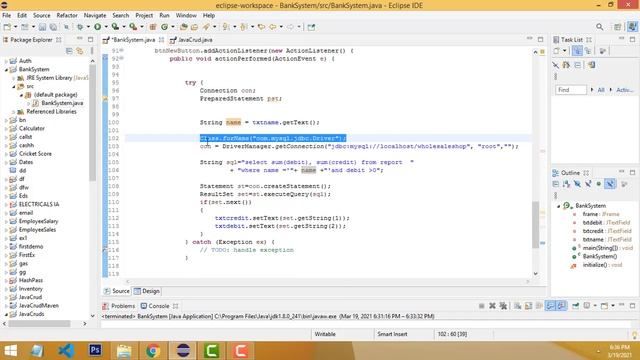Click the New Java Class icon
This screenshot has width=640, height=360.
164,27
